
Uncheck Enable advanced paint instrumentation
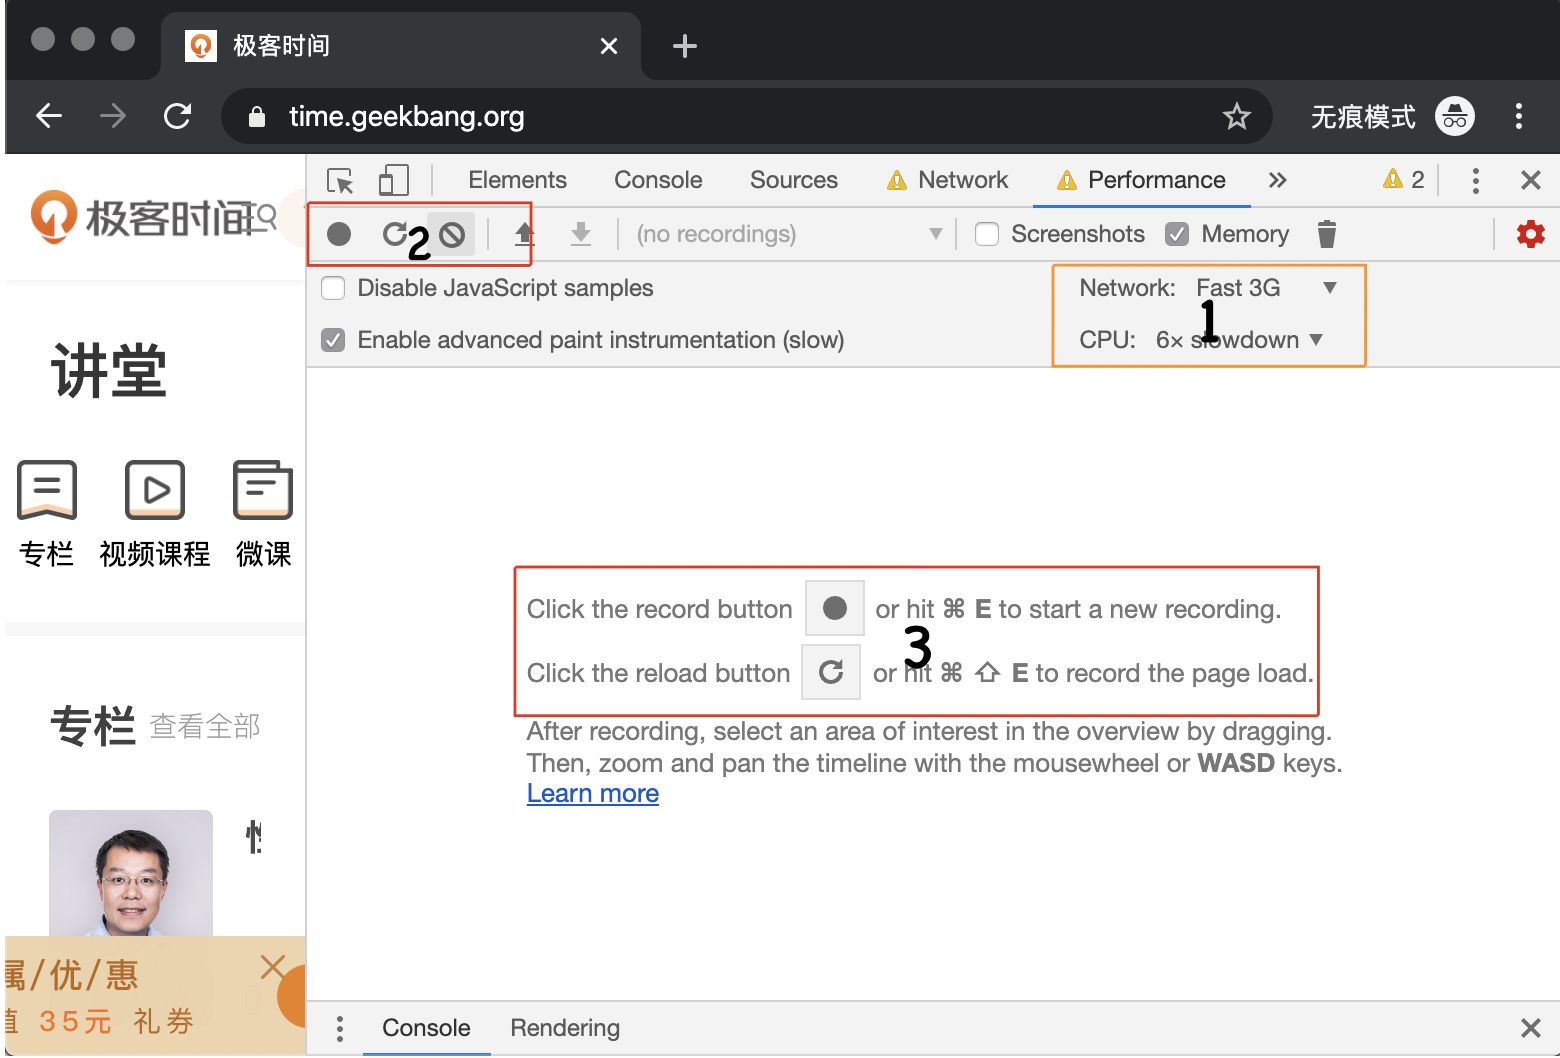point(332,339)
